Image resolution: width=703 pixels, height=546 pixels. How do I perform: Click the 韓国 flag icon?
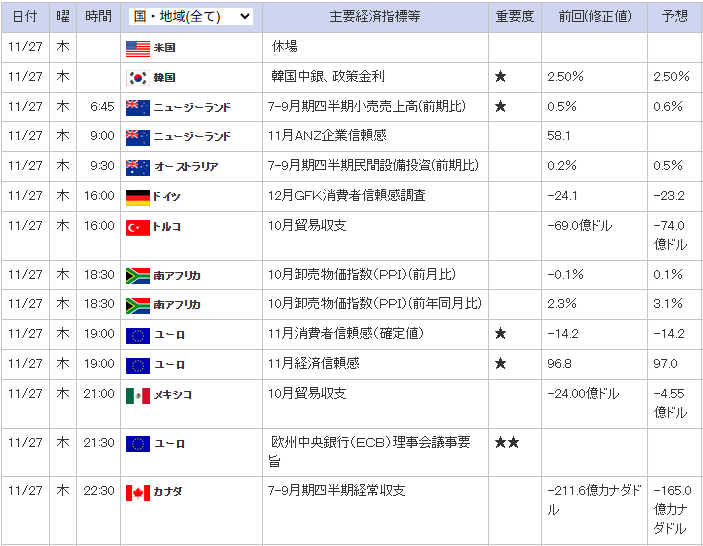point(138,78)
